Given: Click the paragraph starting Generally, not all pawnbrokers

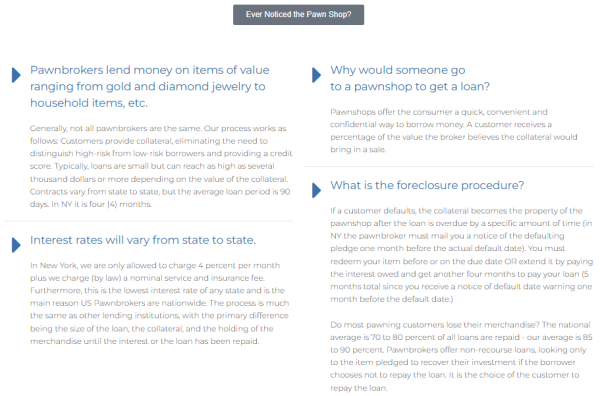Looking at the screenshot, I should pos(161,166).
